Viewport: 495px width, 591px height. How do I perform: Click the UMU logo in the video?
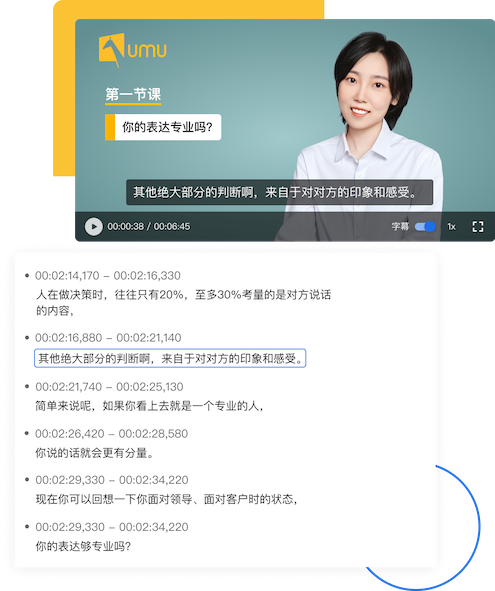pos(132,50)
